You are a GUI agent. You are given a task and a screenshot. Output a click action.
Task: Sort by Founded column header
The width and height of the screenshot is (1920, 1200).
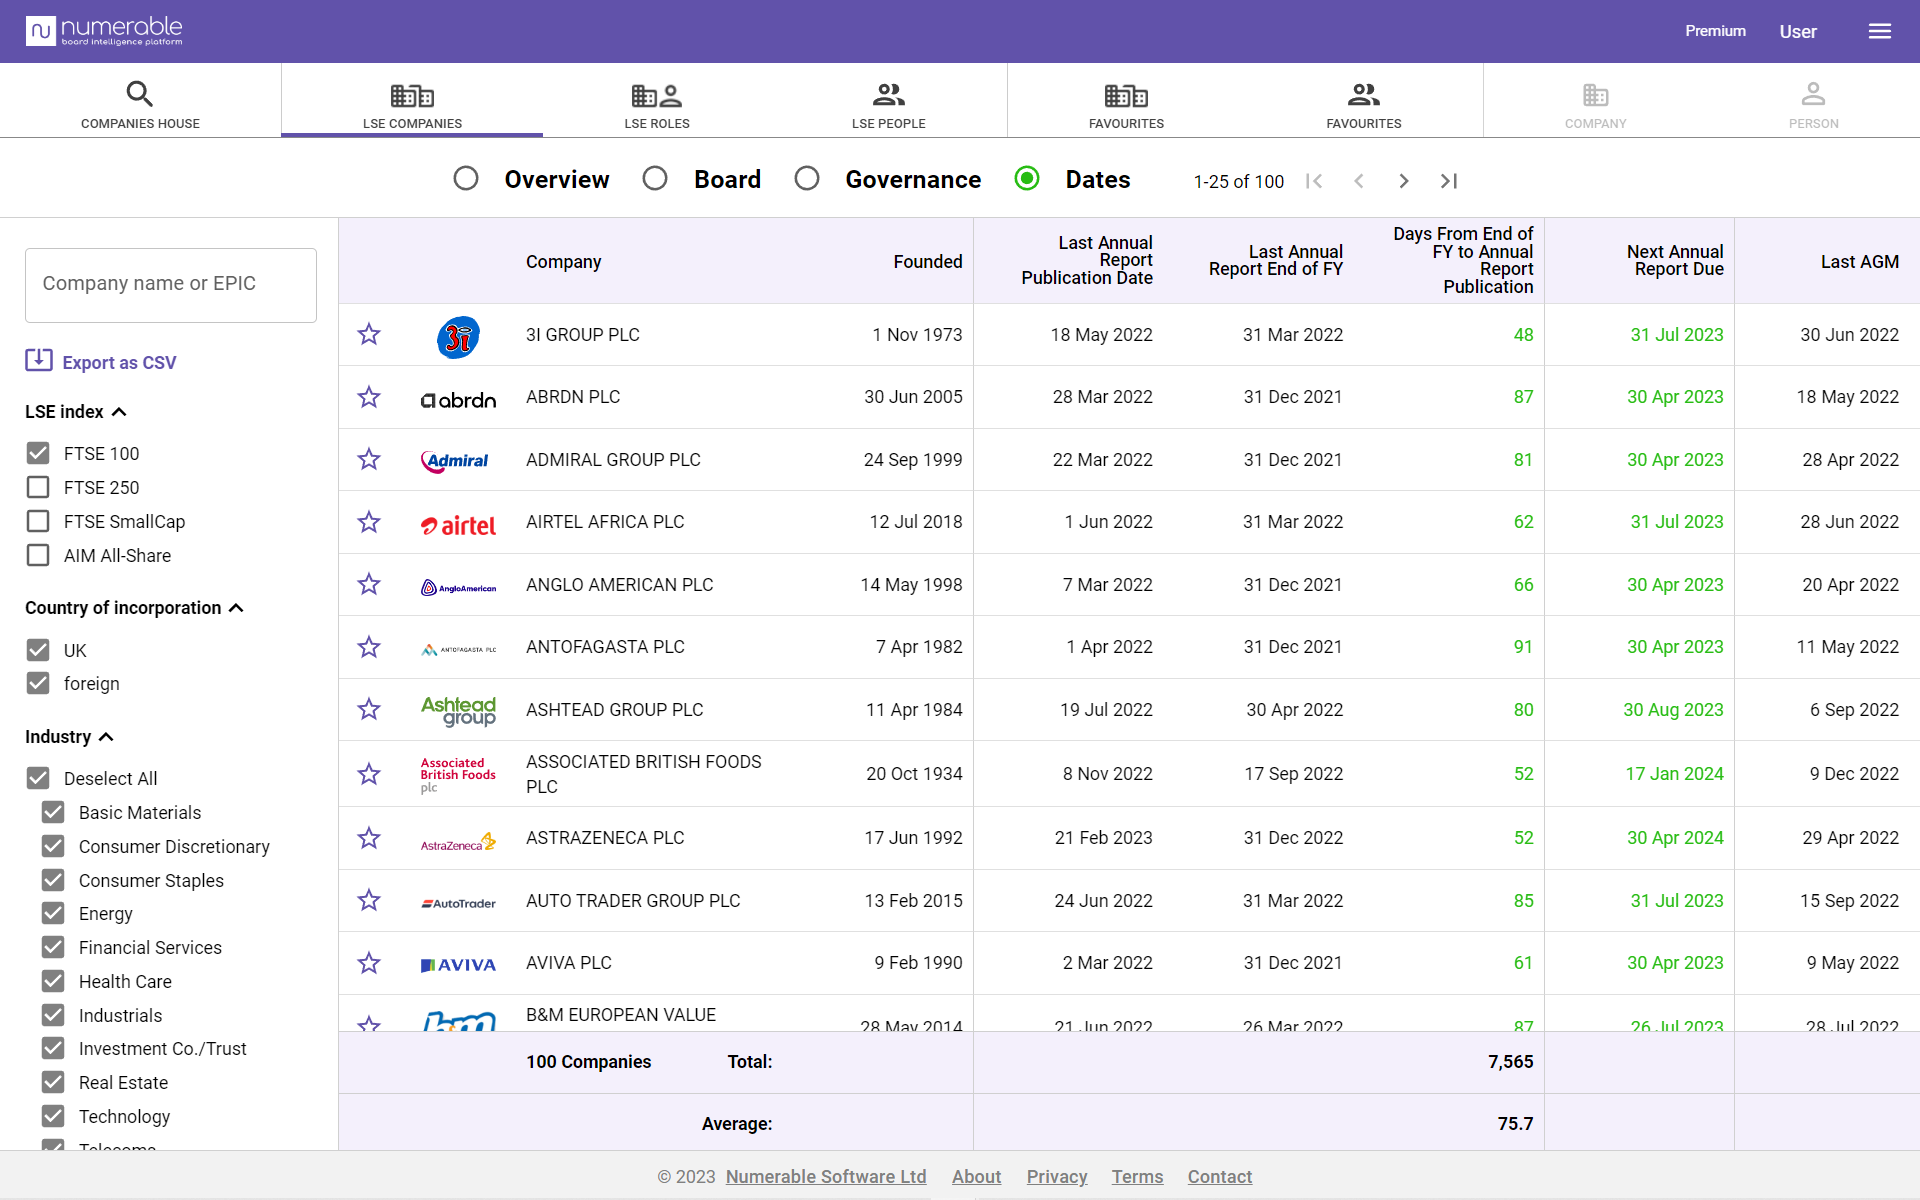(x=928, y=261)
